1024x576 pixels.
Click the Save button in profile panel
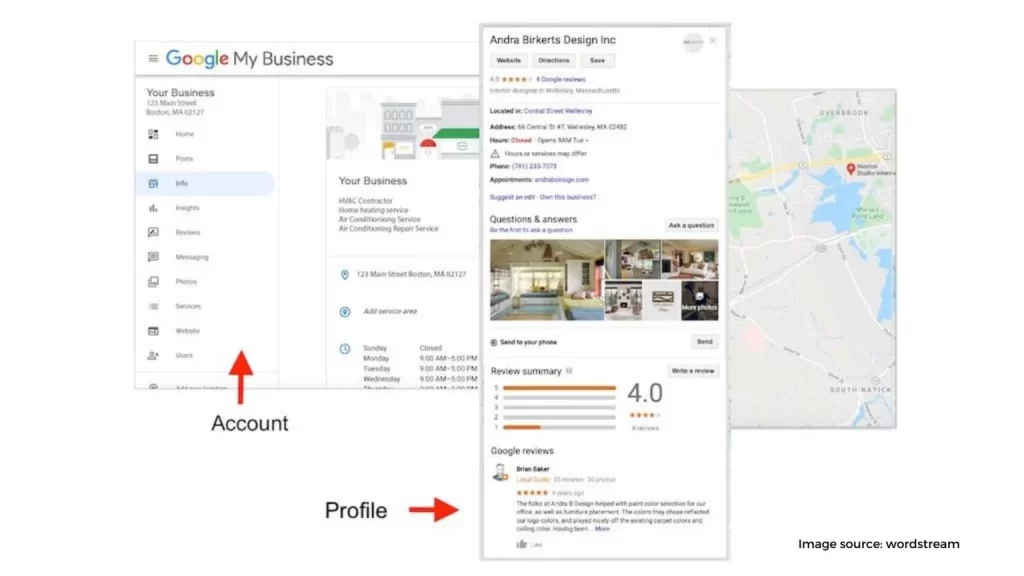598,60
